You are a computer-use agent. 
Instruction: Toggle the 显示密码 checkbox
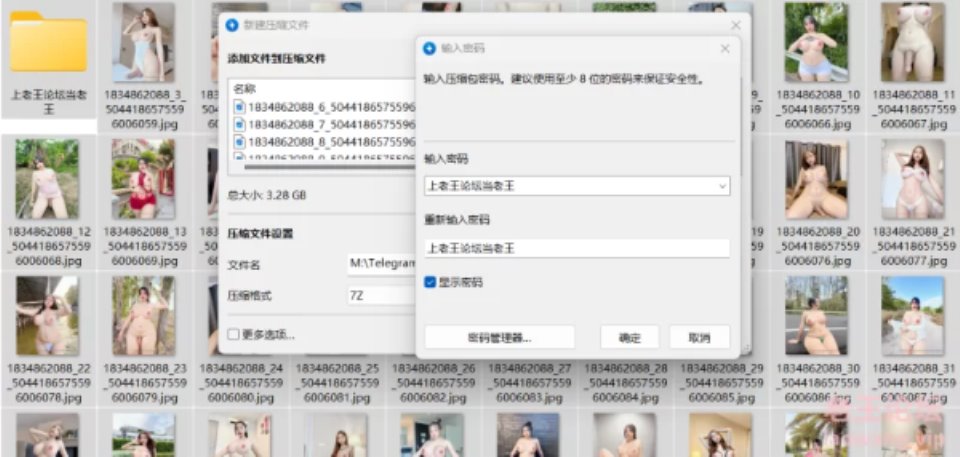coord(430,282)
